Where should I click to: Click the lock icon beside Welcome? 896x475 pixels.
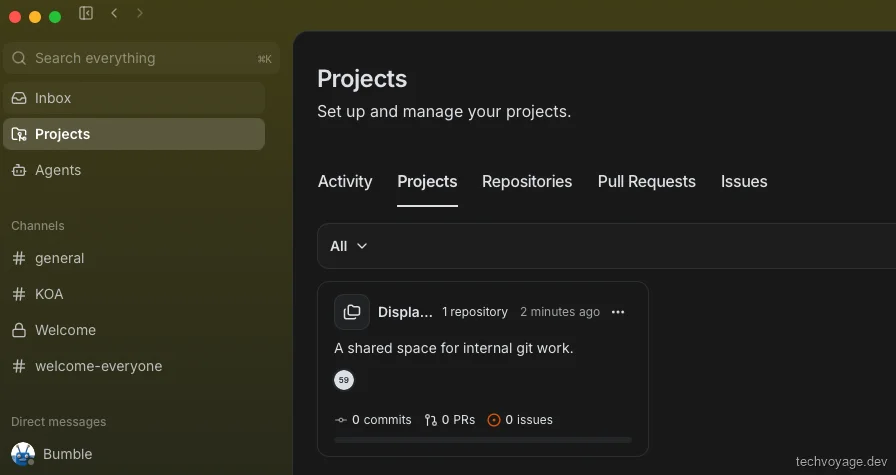[x=19, y=330]
